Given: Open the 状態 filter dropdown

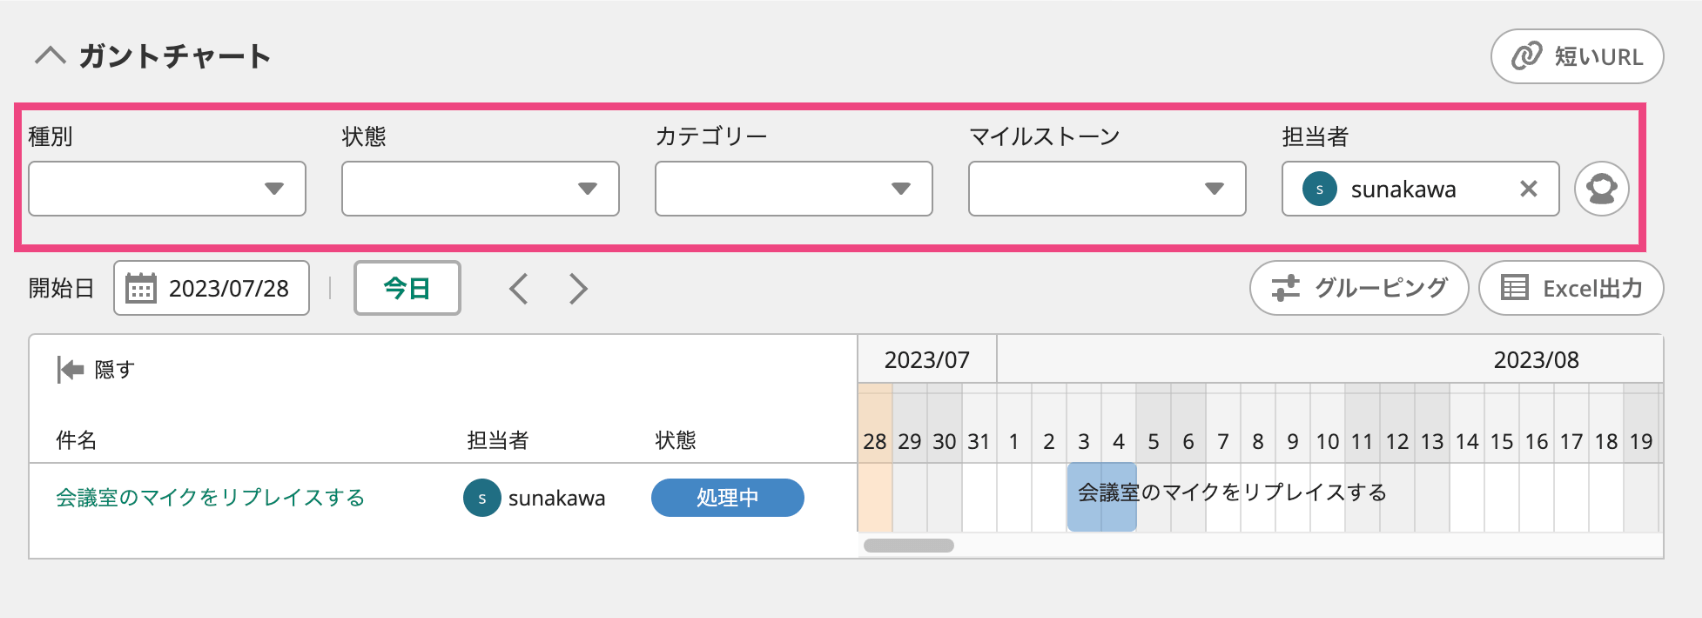Looking at the screenshot, I should coord(480,189).
